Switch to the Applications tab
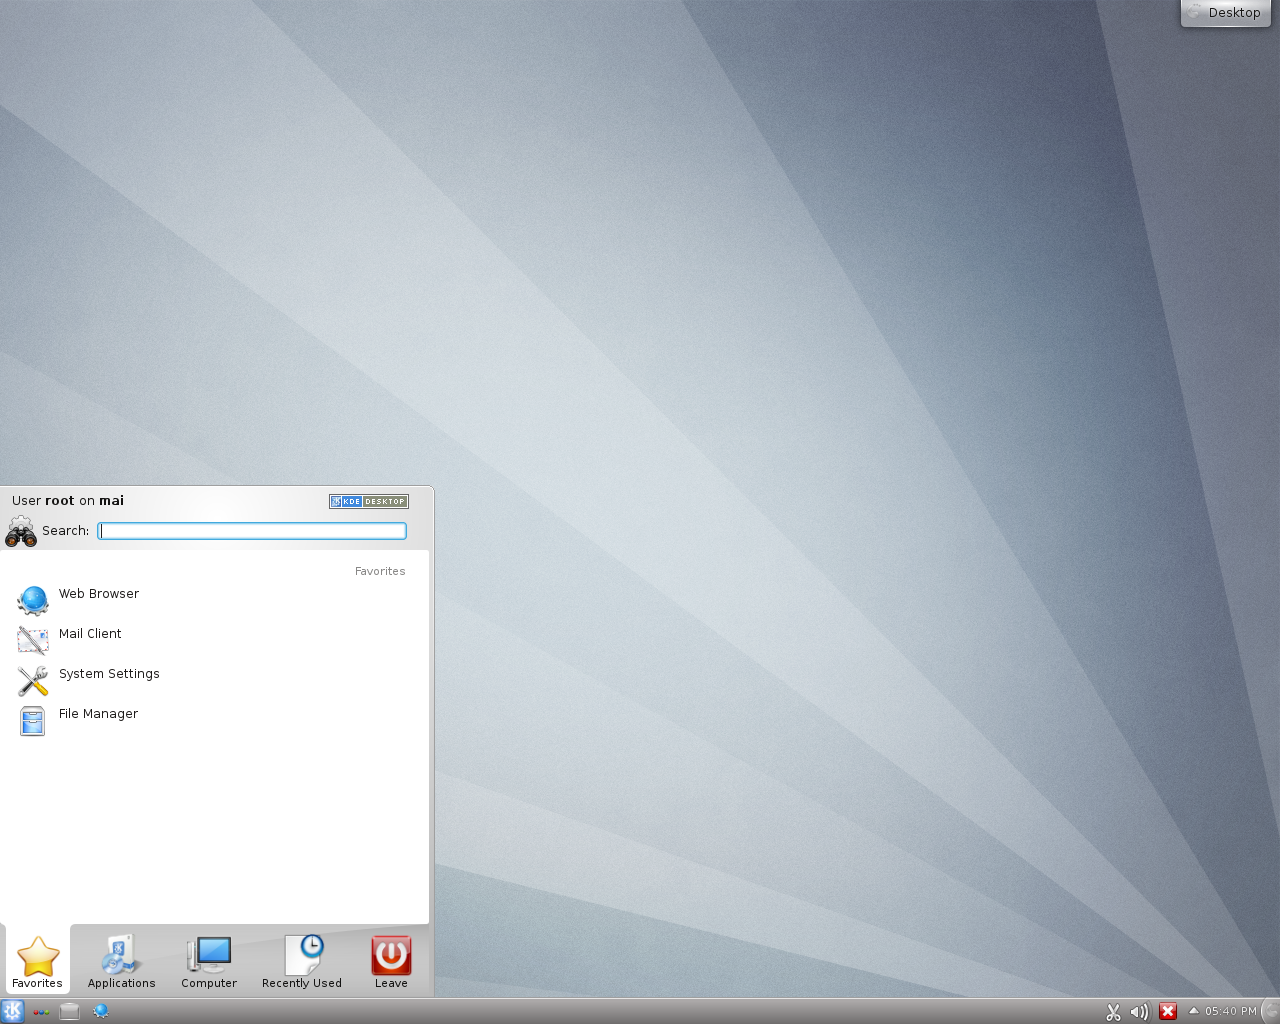The width and height of the screenshot is (1280, 1024). click(x=121, y=962)
